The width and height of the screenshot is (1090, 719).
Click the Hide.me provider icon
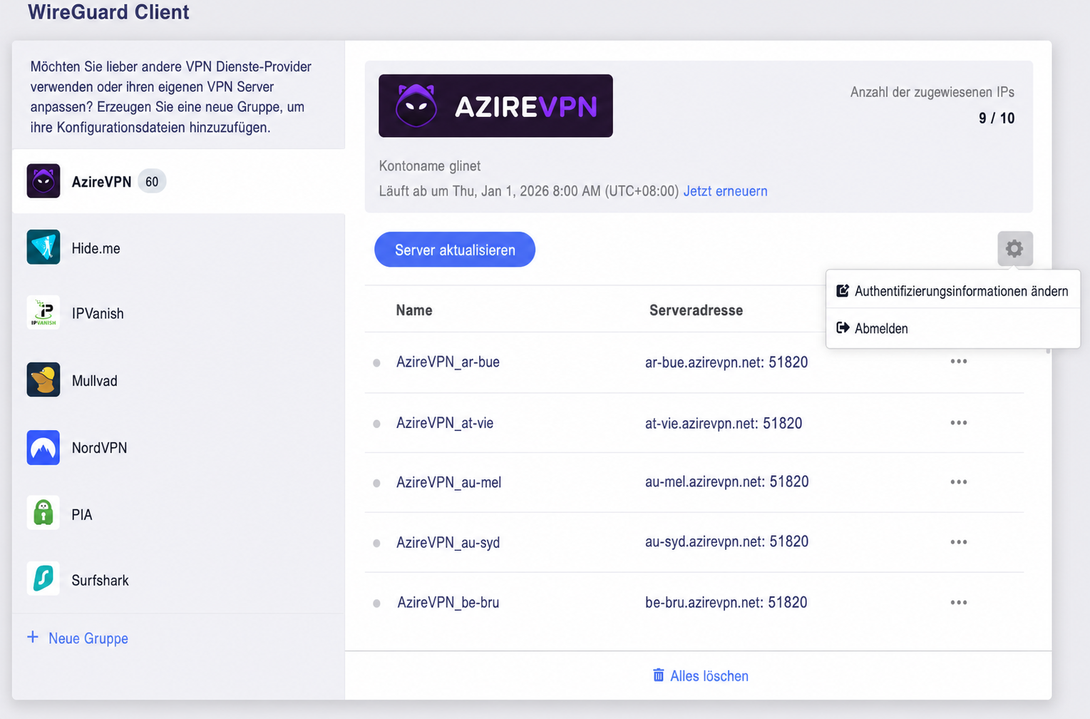tap(43, 248)
